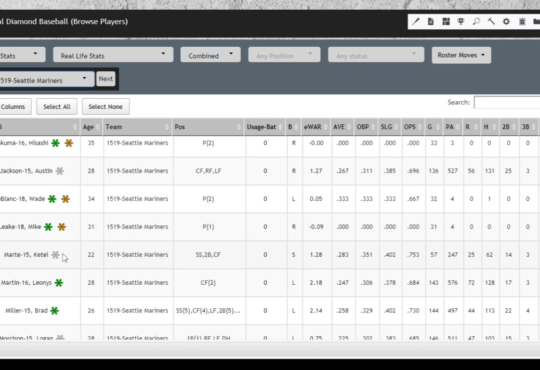Click green asterisk next to Leonys Martin
The height and width of the screenshot is (370, 540).
click(59, 283)
